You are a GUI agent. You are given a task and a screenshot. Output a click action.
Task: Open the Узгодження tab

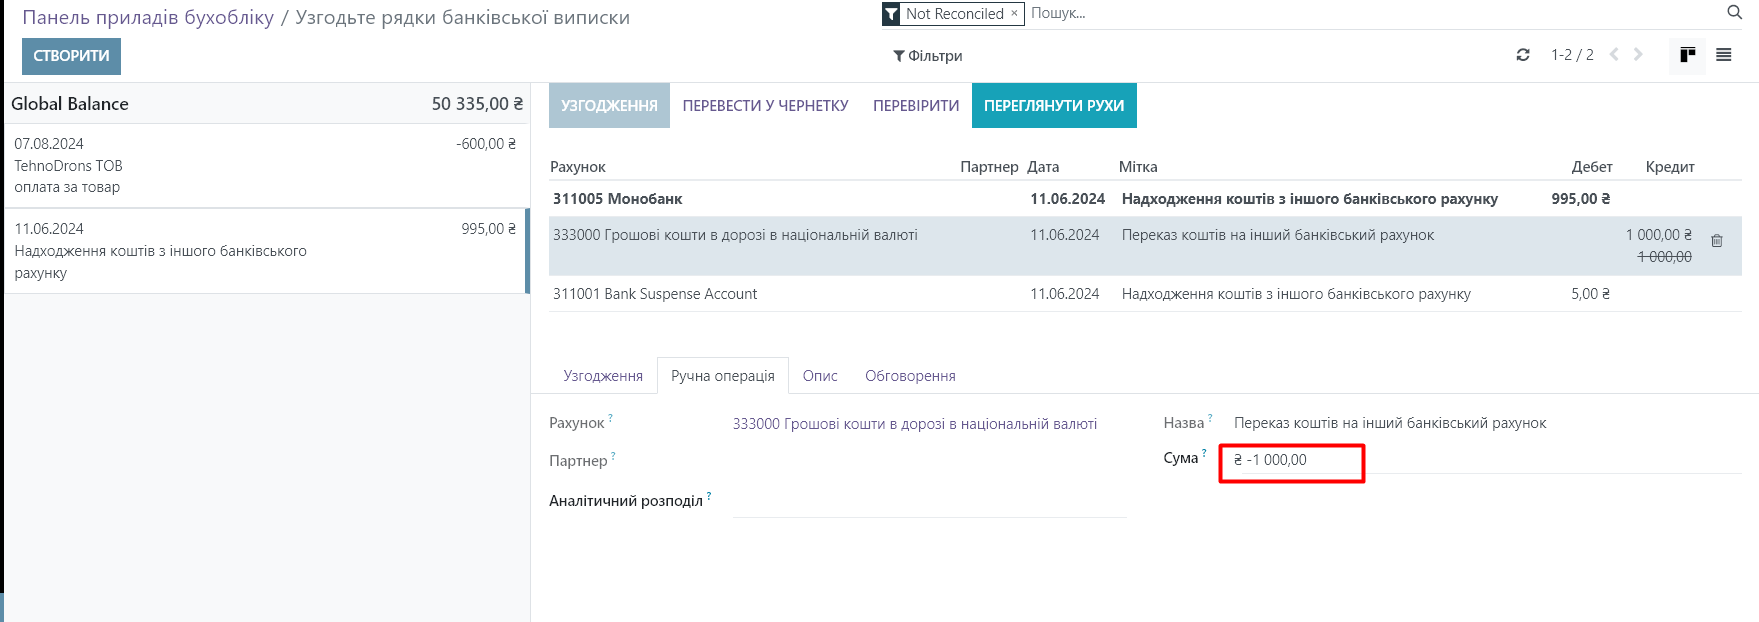(603, 376)
